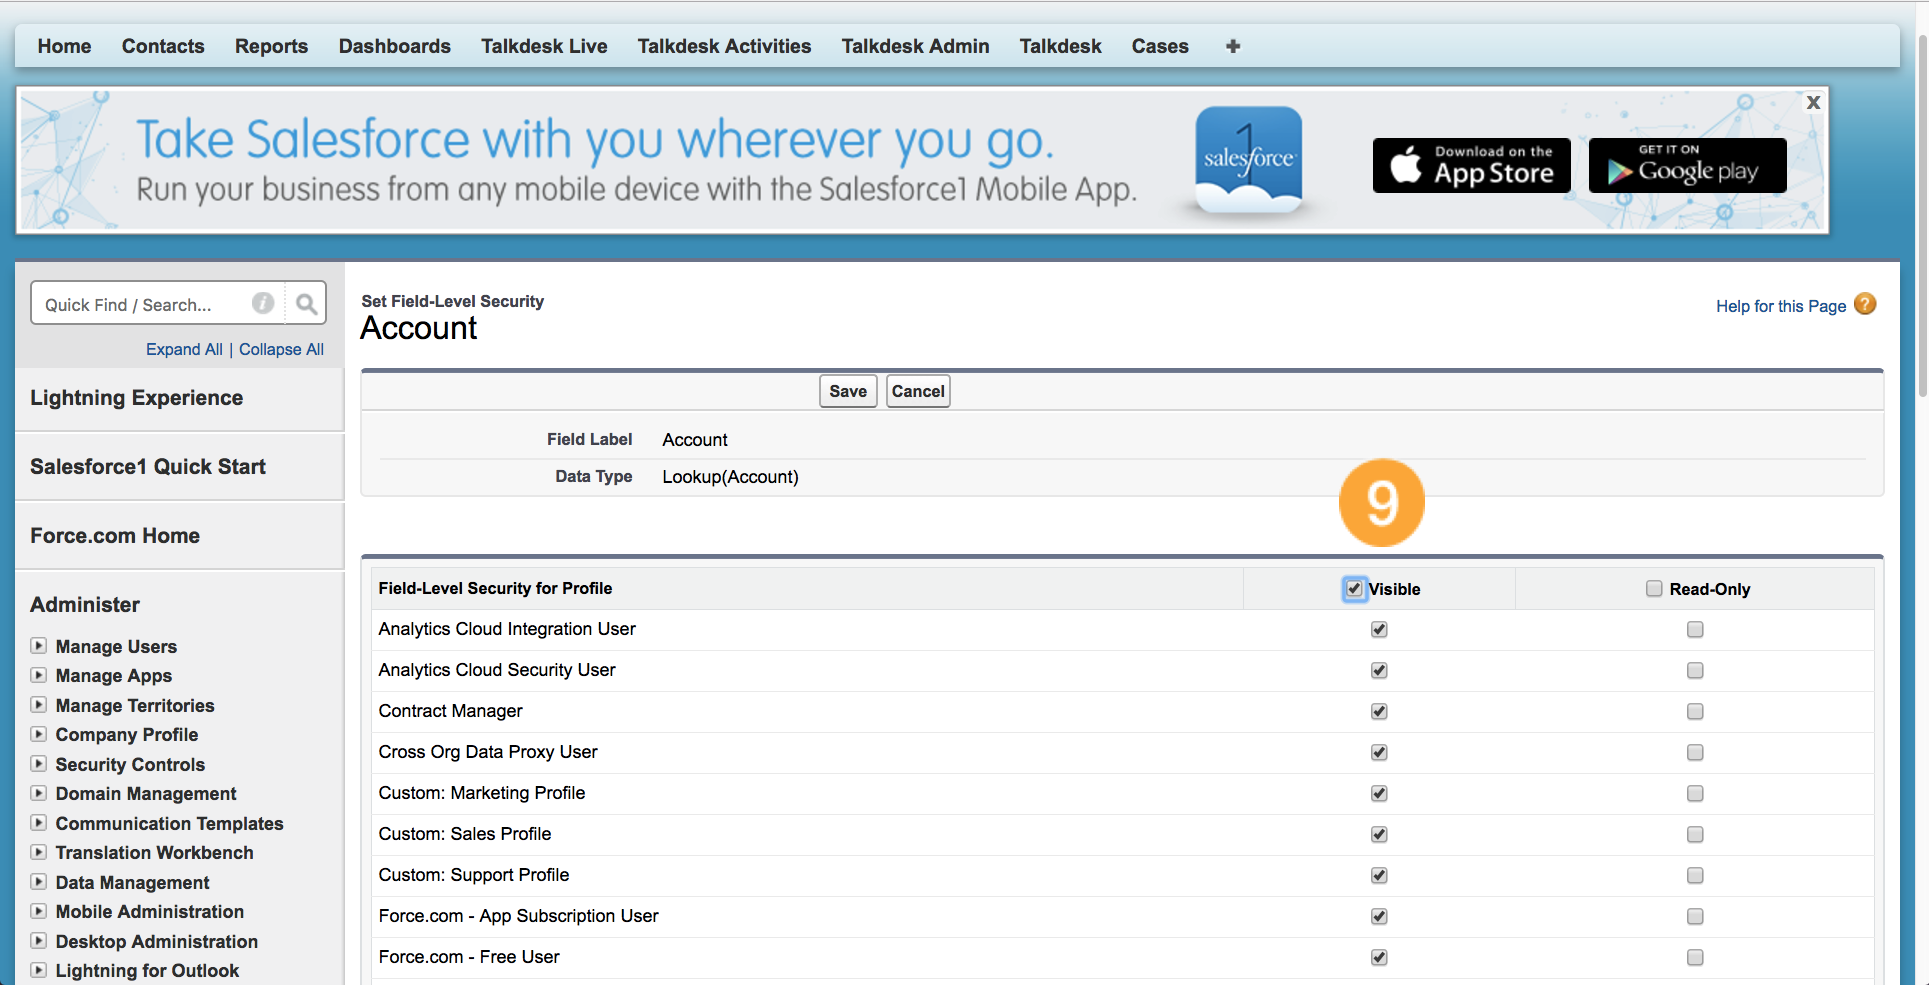Viewport: 1929px width, 985px height.
Task: Open the Home tab
Action: [x=64, y=46]
